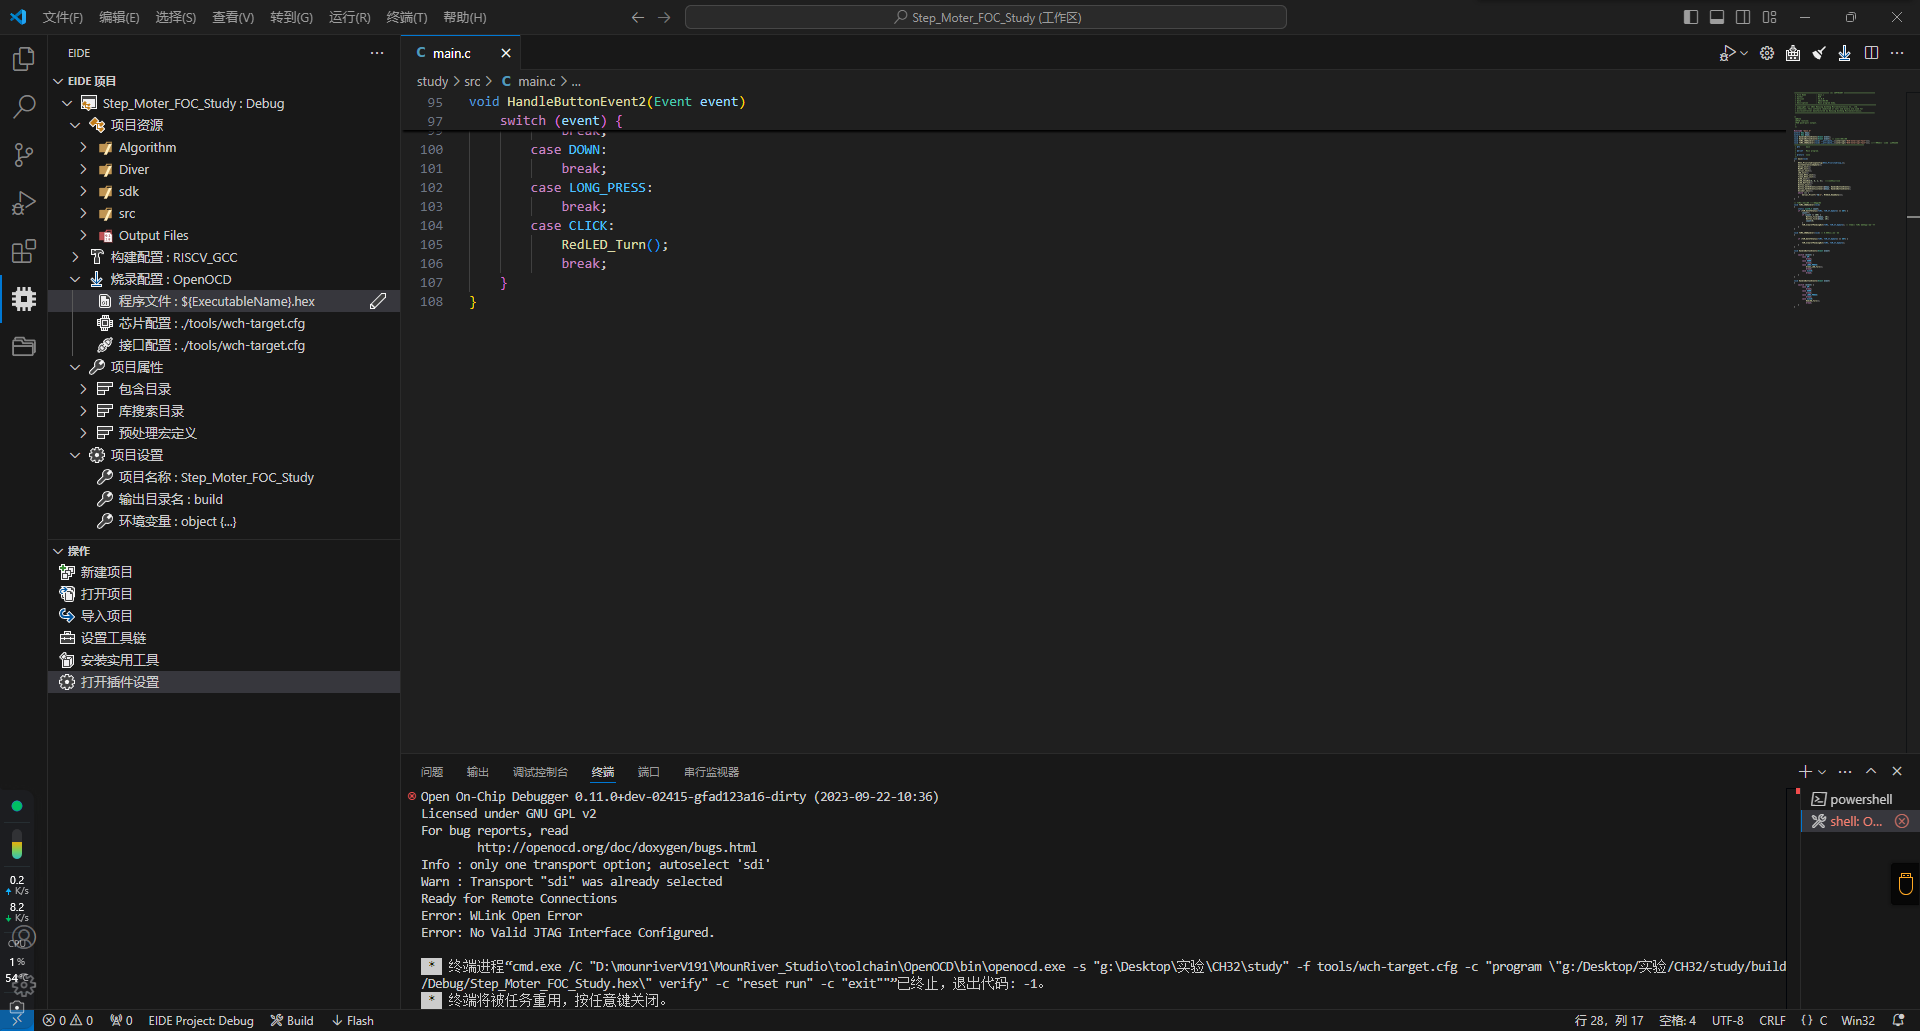Expand the Diver folder
The height and width of the screenshot is (1031, 1920).
(x=84, y=169)
